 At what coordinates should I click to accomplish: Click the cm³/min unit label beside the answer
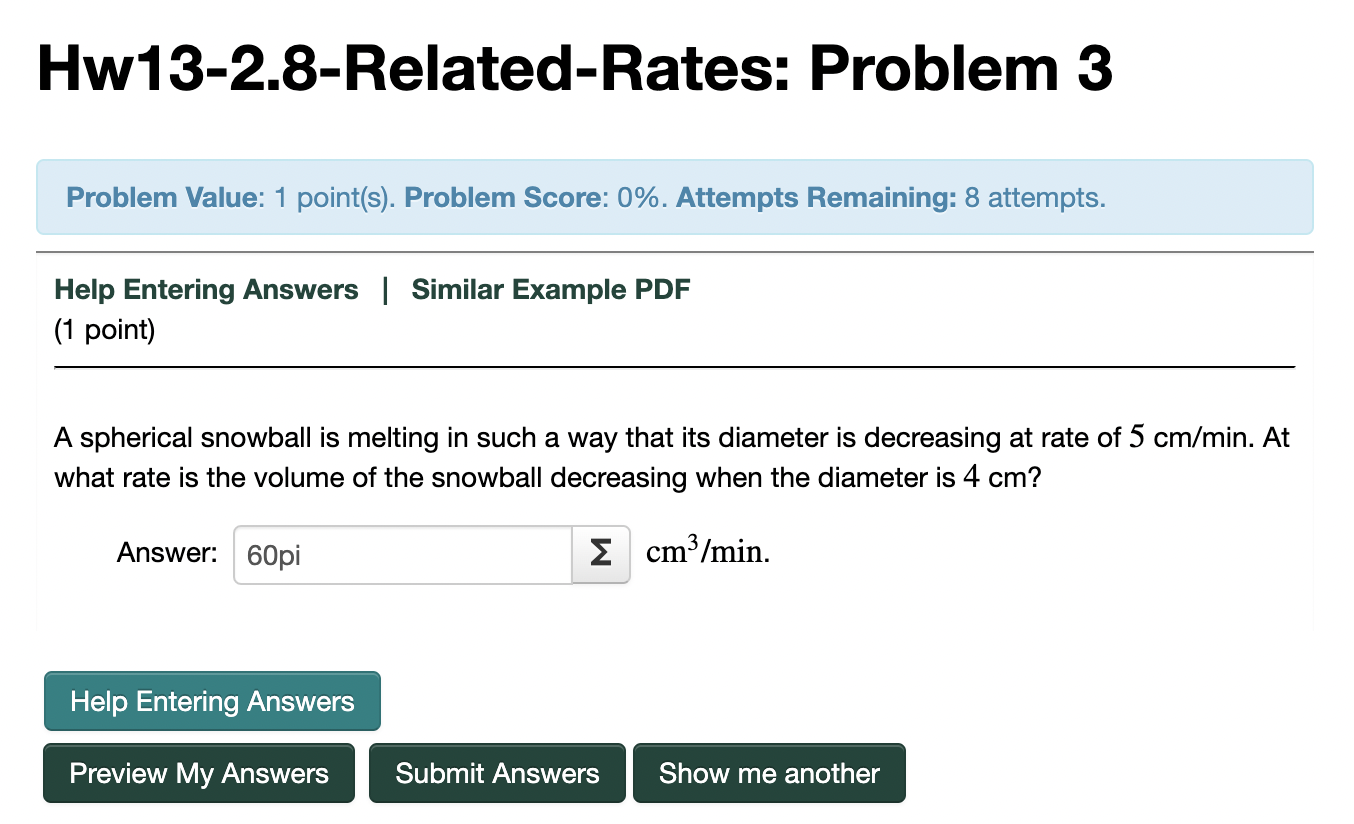click(707, 550)
